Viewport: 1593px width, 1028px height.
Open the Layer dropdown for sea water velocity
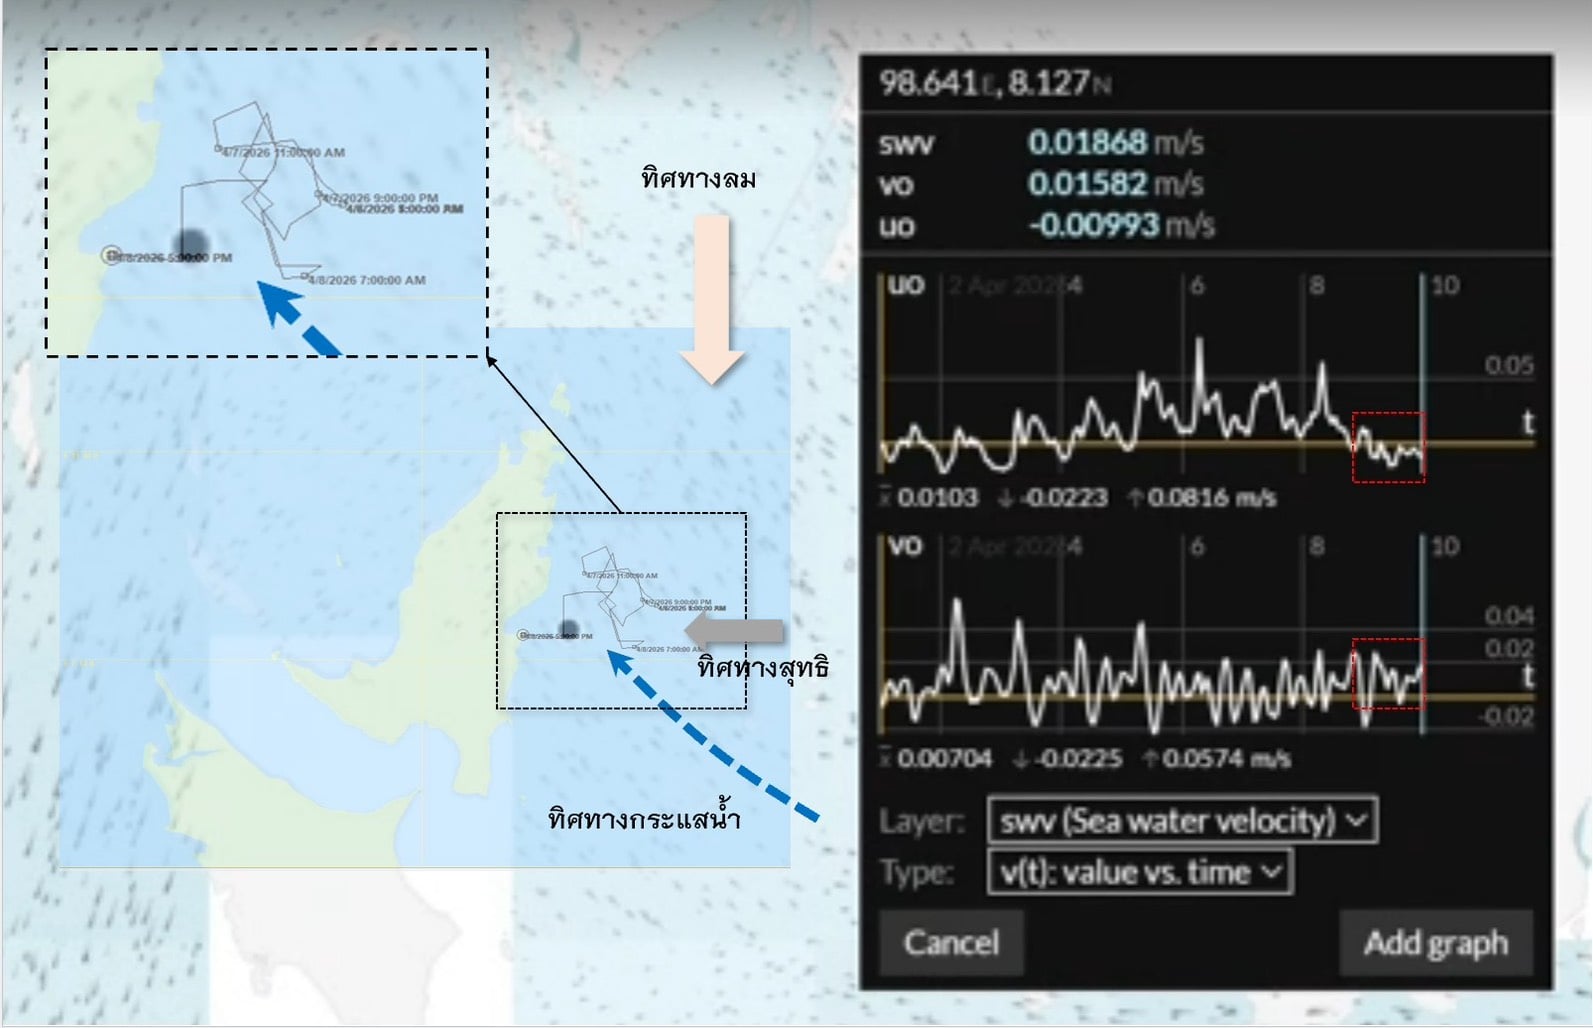click(x=1181, y=821)
